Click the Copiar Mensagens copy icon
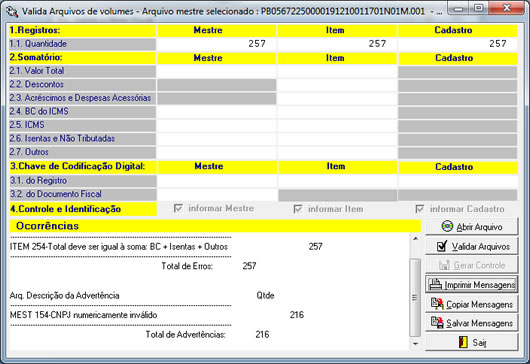This screenshot has height=364, width=530. click(x=437, y=304)
